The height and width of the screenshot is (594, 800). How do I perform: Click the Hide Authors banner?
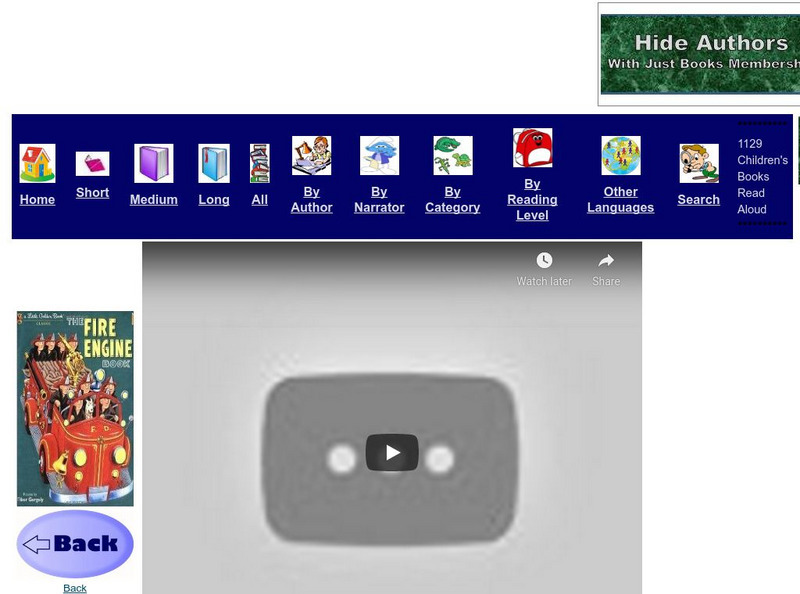[700, 54]
